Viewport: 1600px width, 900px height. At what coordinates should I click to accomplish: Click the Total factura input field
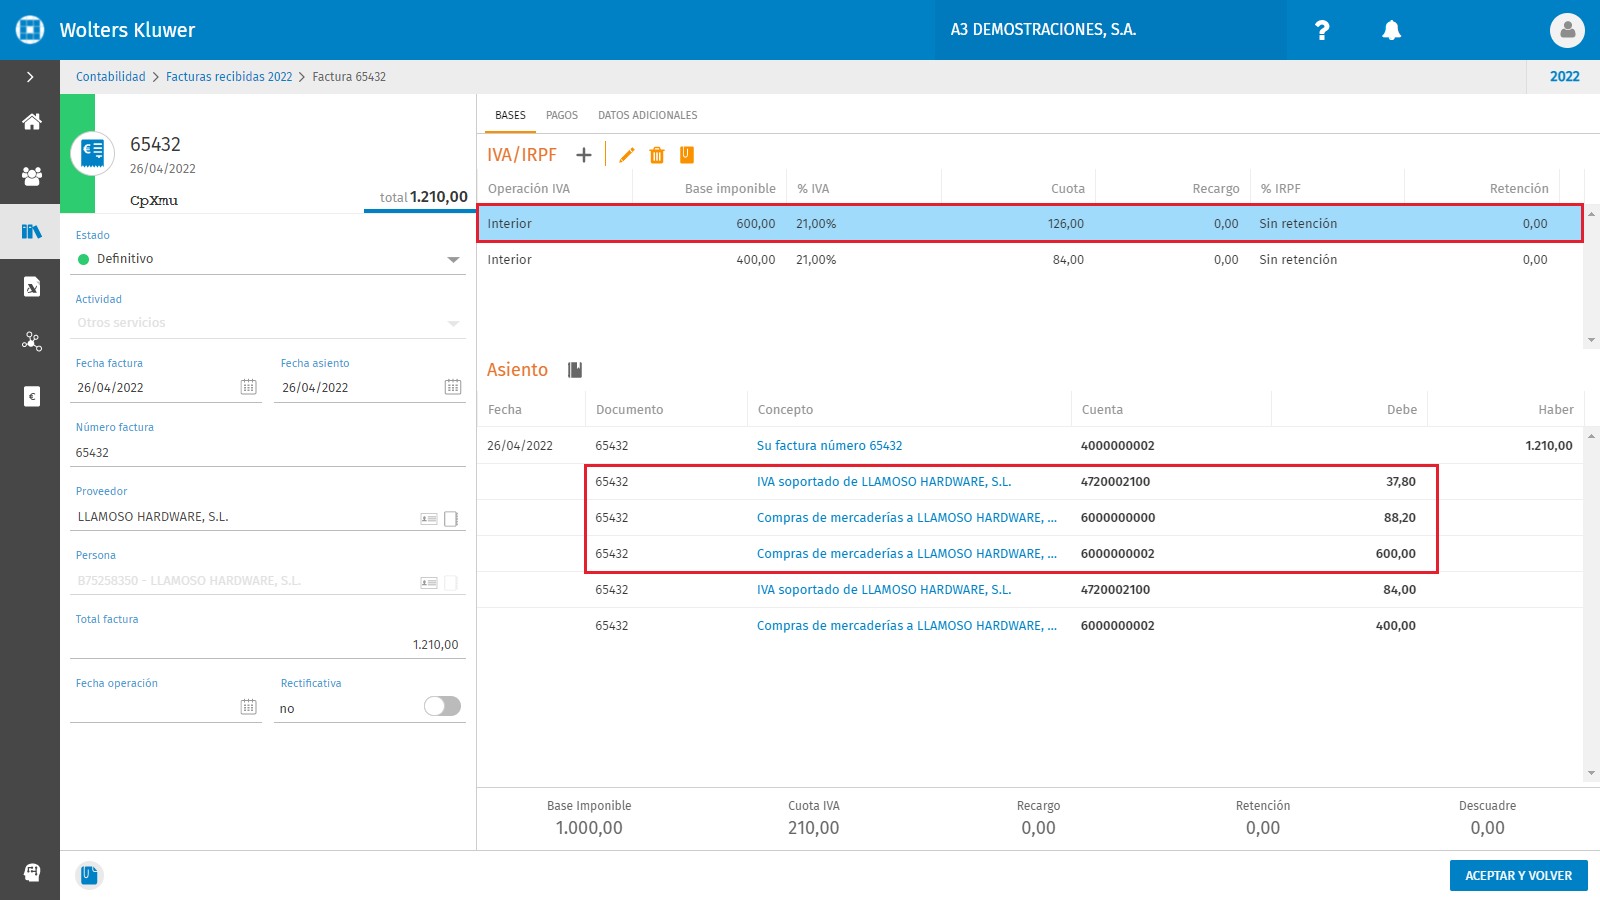point(268,645)
